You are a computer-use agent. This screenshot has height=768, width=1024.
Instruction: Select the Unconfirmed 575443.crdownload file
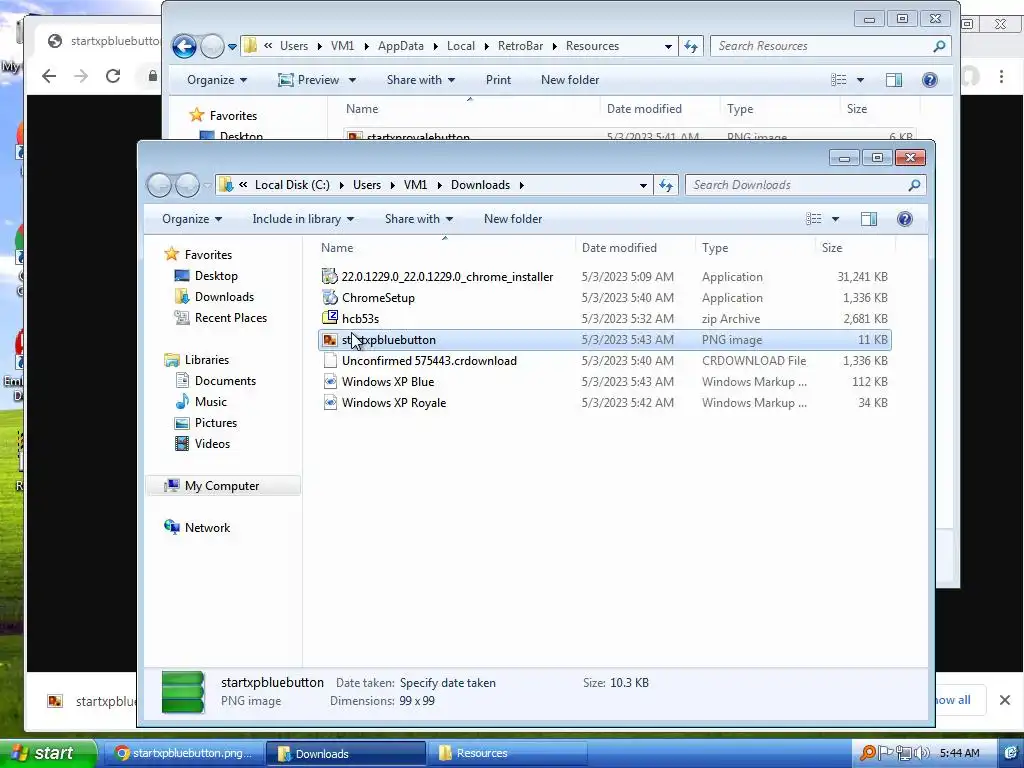pos(429,360)
